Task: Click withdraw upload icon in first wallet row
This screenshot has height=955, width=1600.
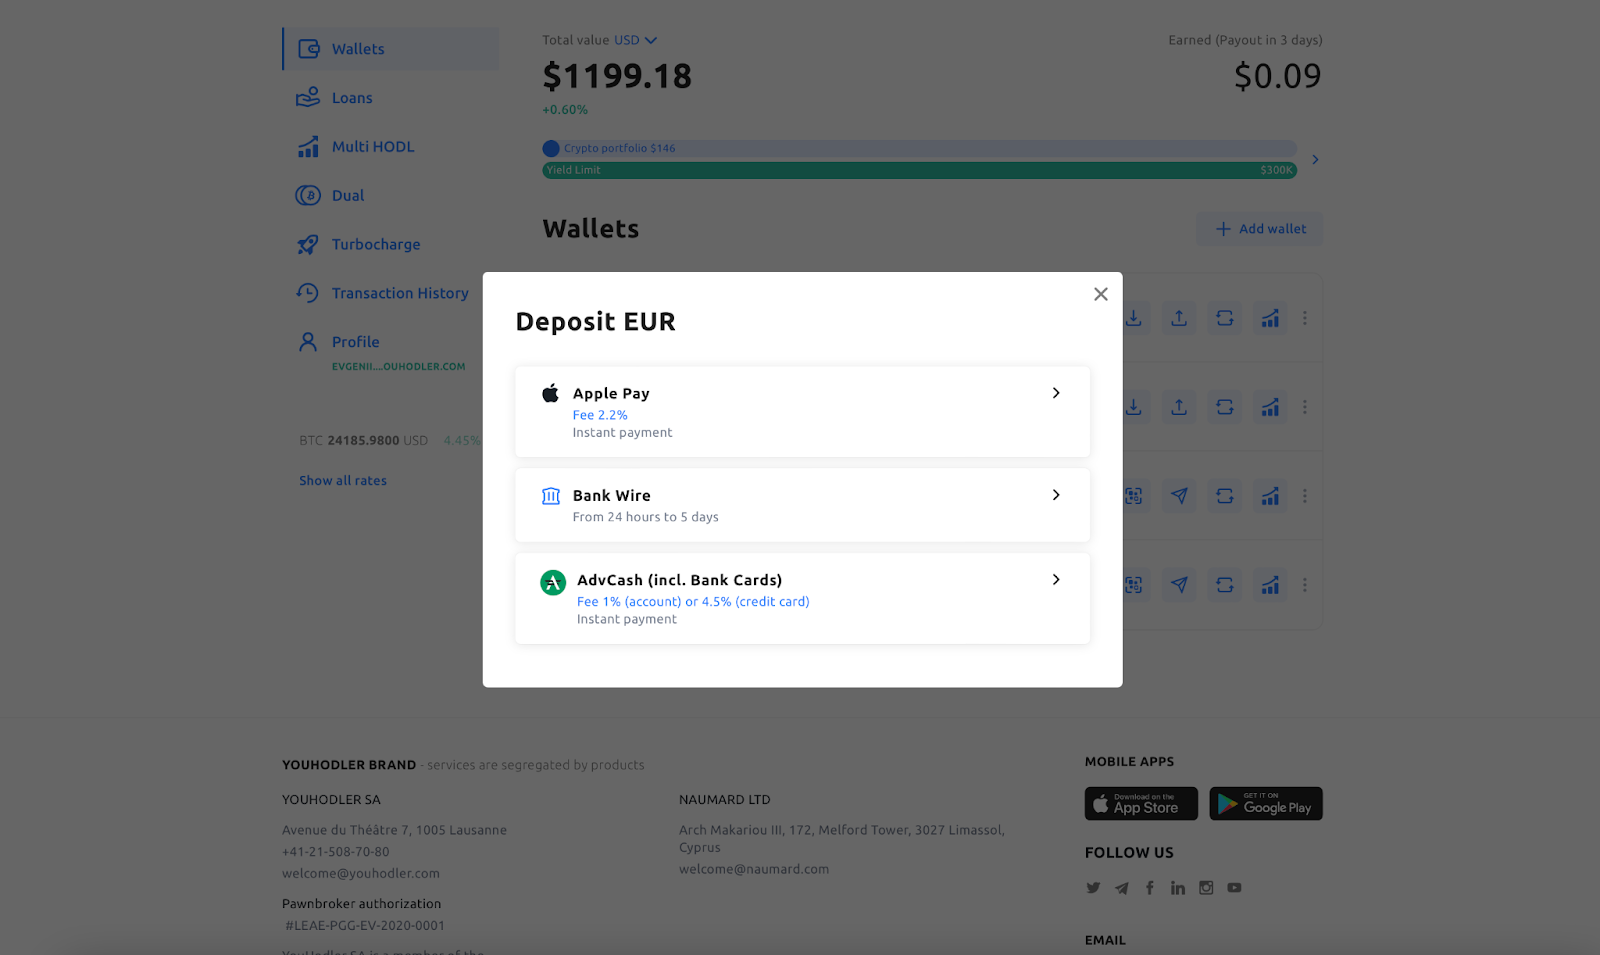Action: (1179, 318)
